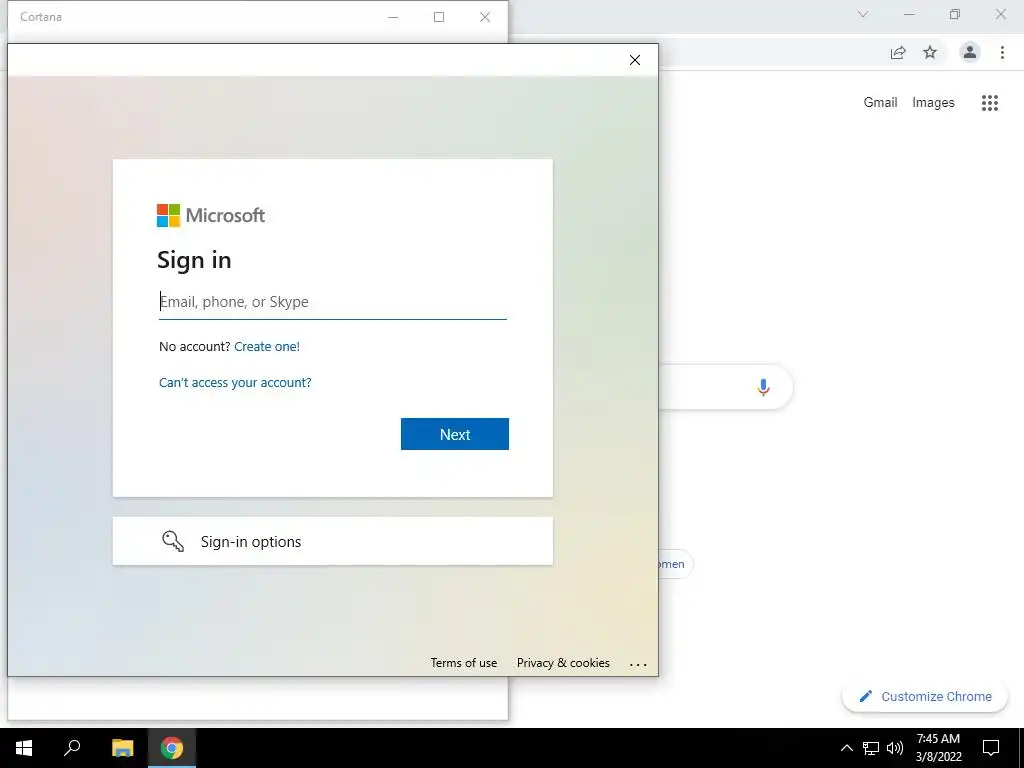Open the Chrome profile avatar

(970, 52)
